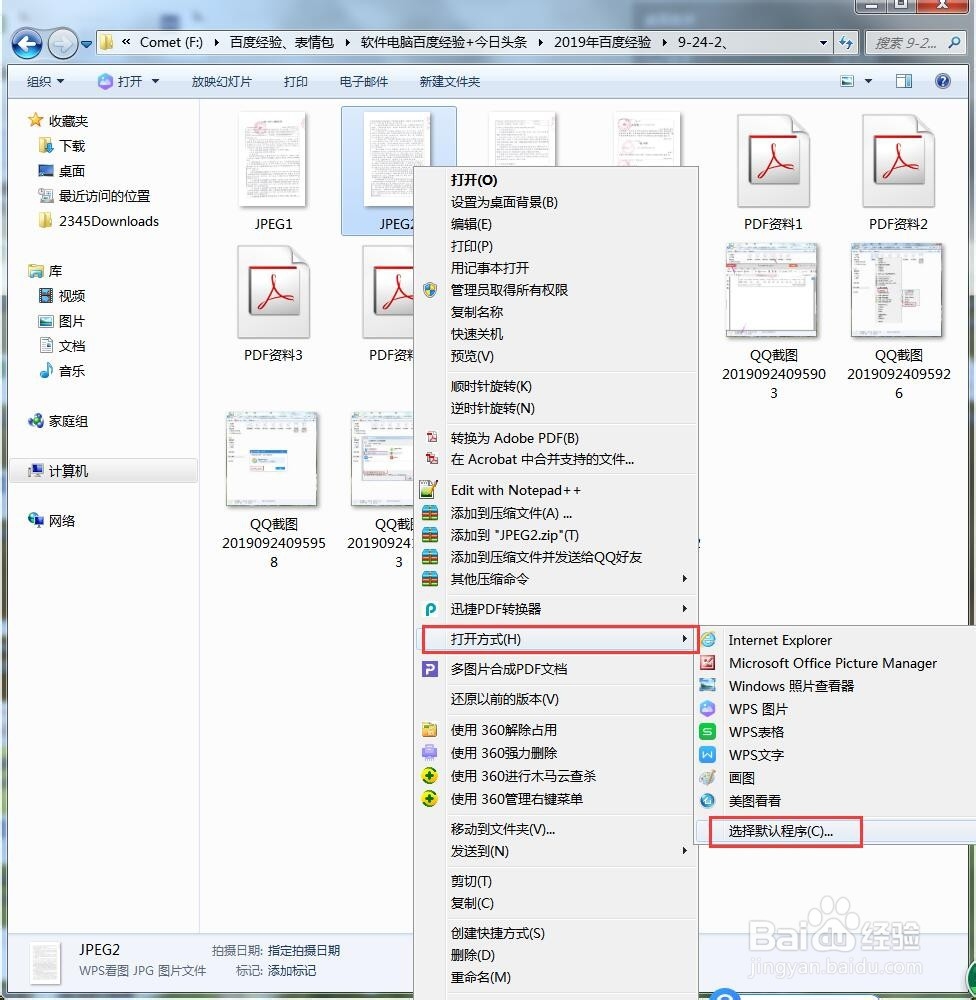Click the change view icon on the toolbar
Screen dimensions: 976x1000
pos(846,81)
